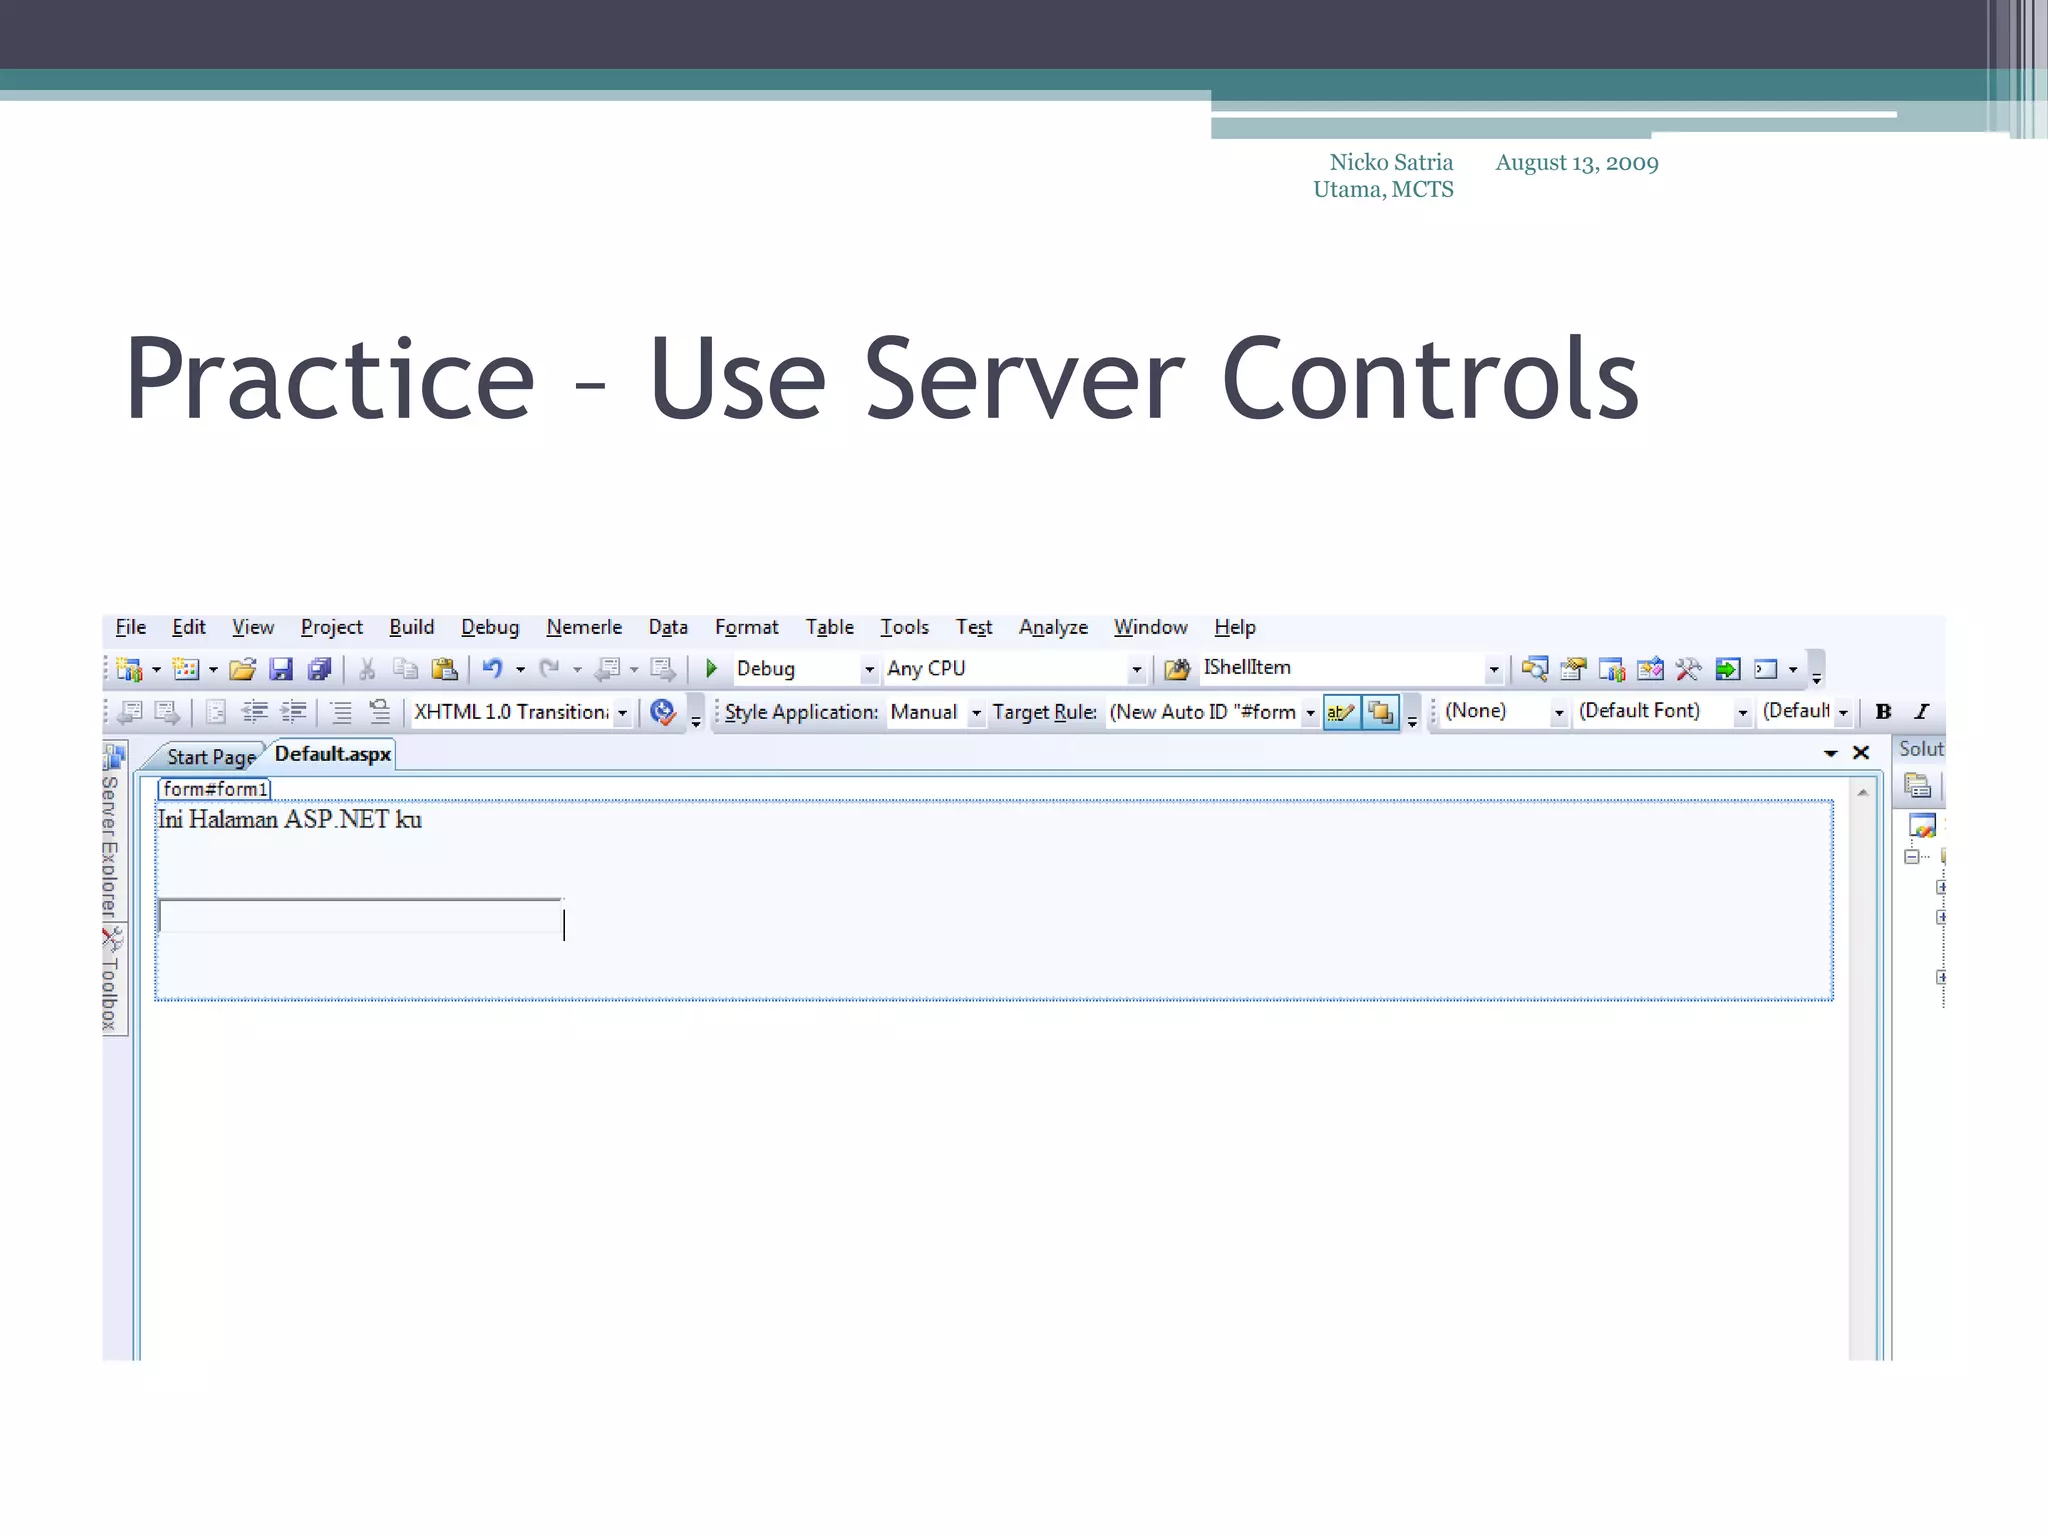Start debugging with the green play icon
Screen dimensions: 2048x1536
(711, 668)
